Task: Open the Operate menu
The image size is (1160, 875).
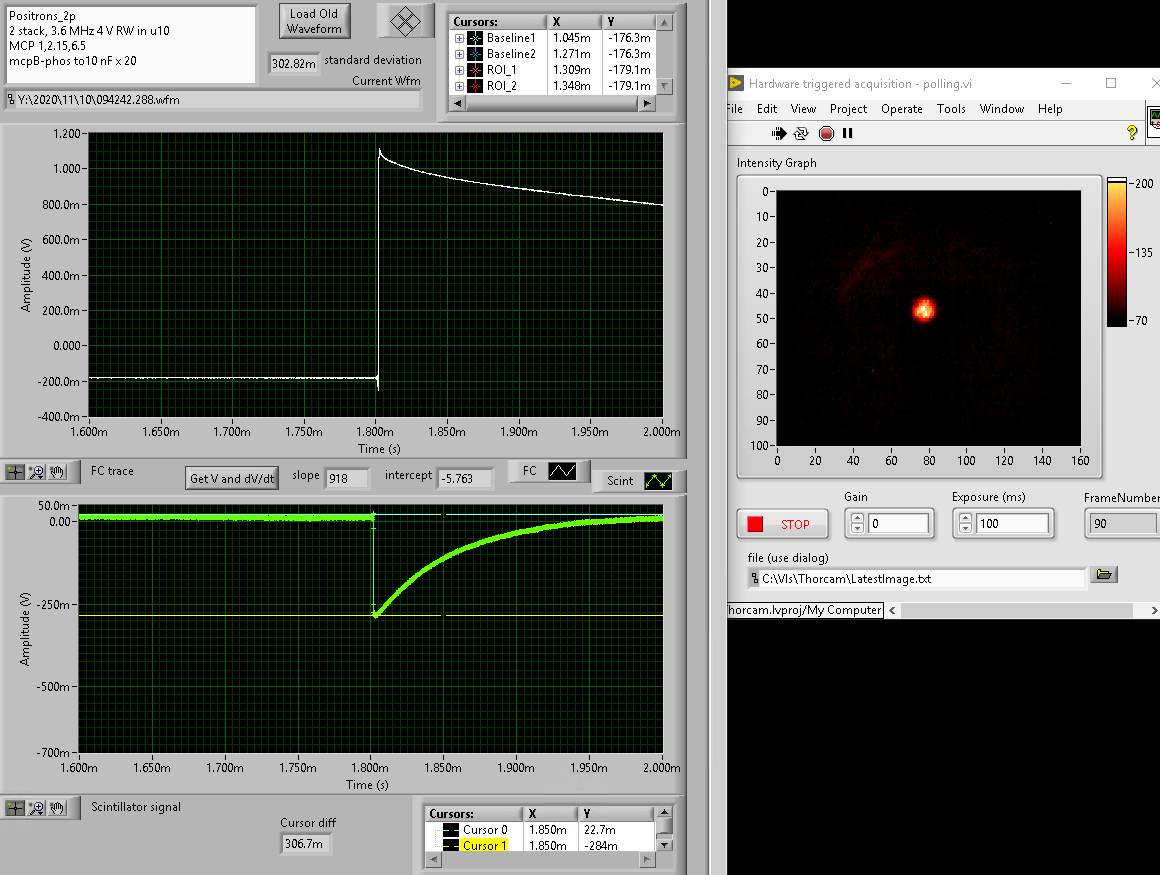Action: [901, 109]
